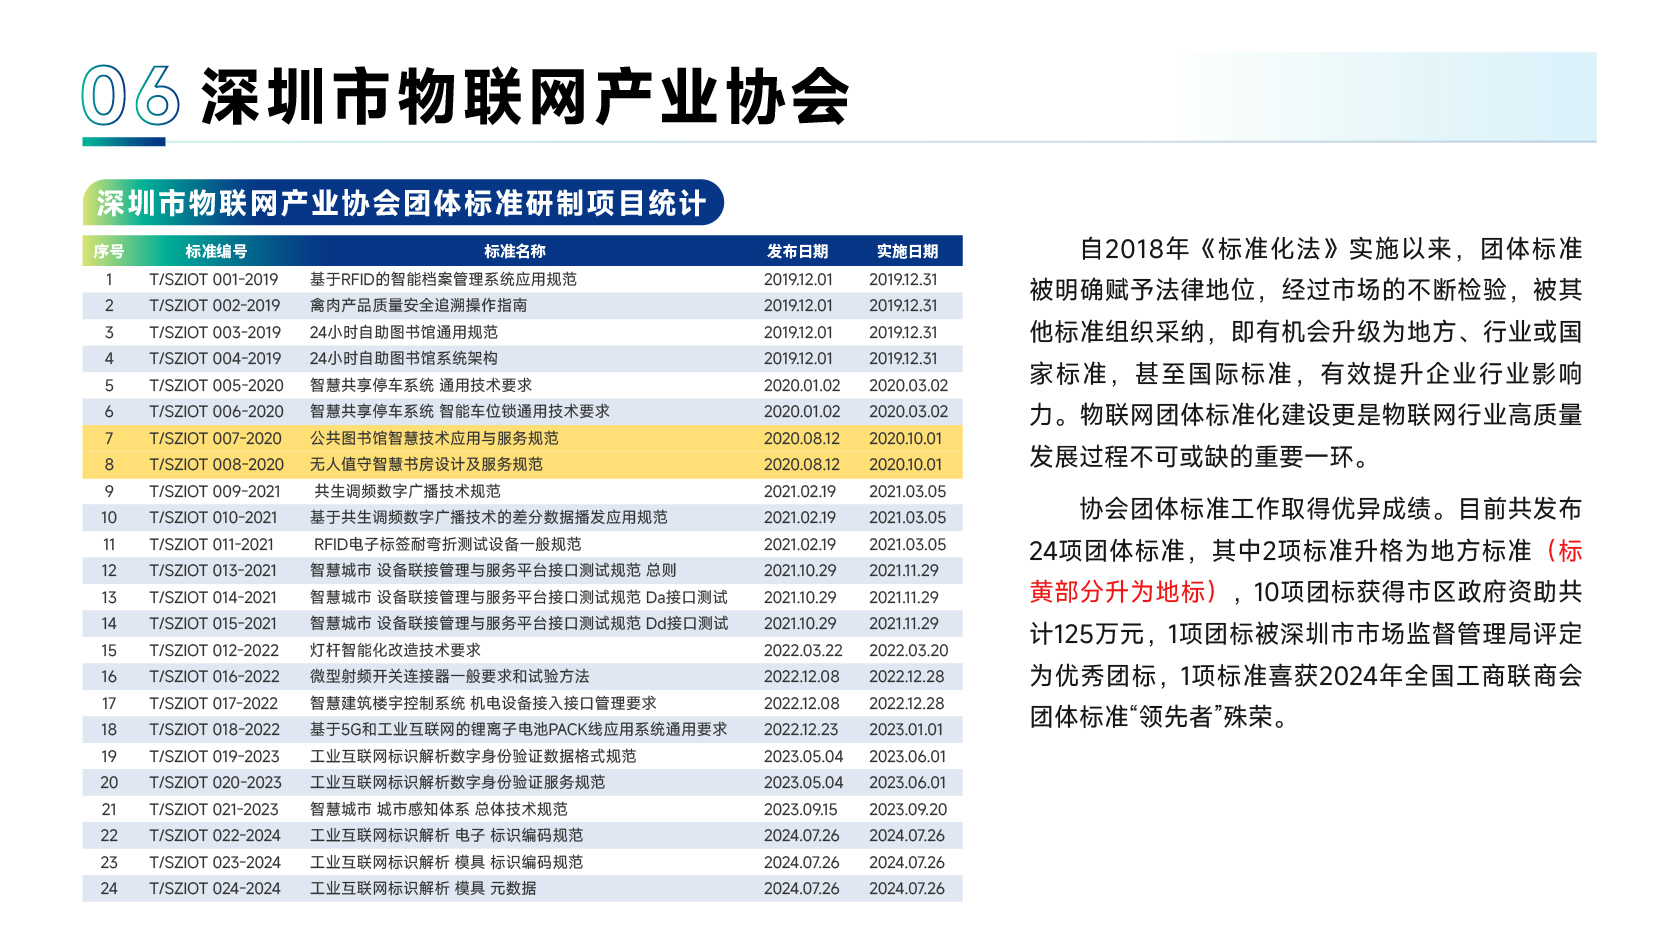This screenshot has height=937, width=1667.
Task: Click 工业互联网标识解析数字身份验证服务规范
Action: (457, 782)
